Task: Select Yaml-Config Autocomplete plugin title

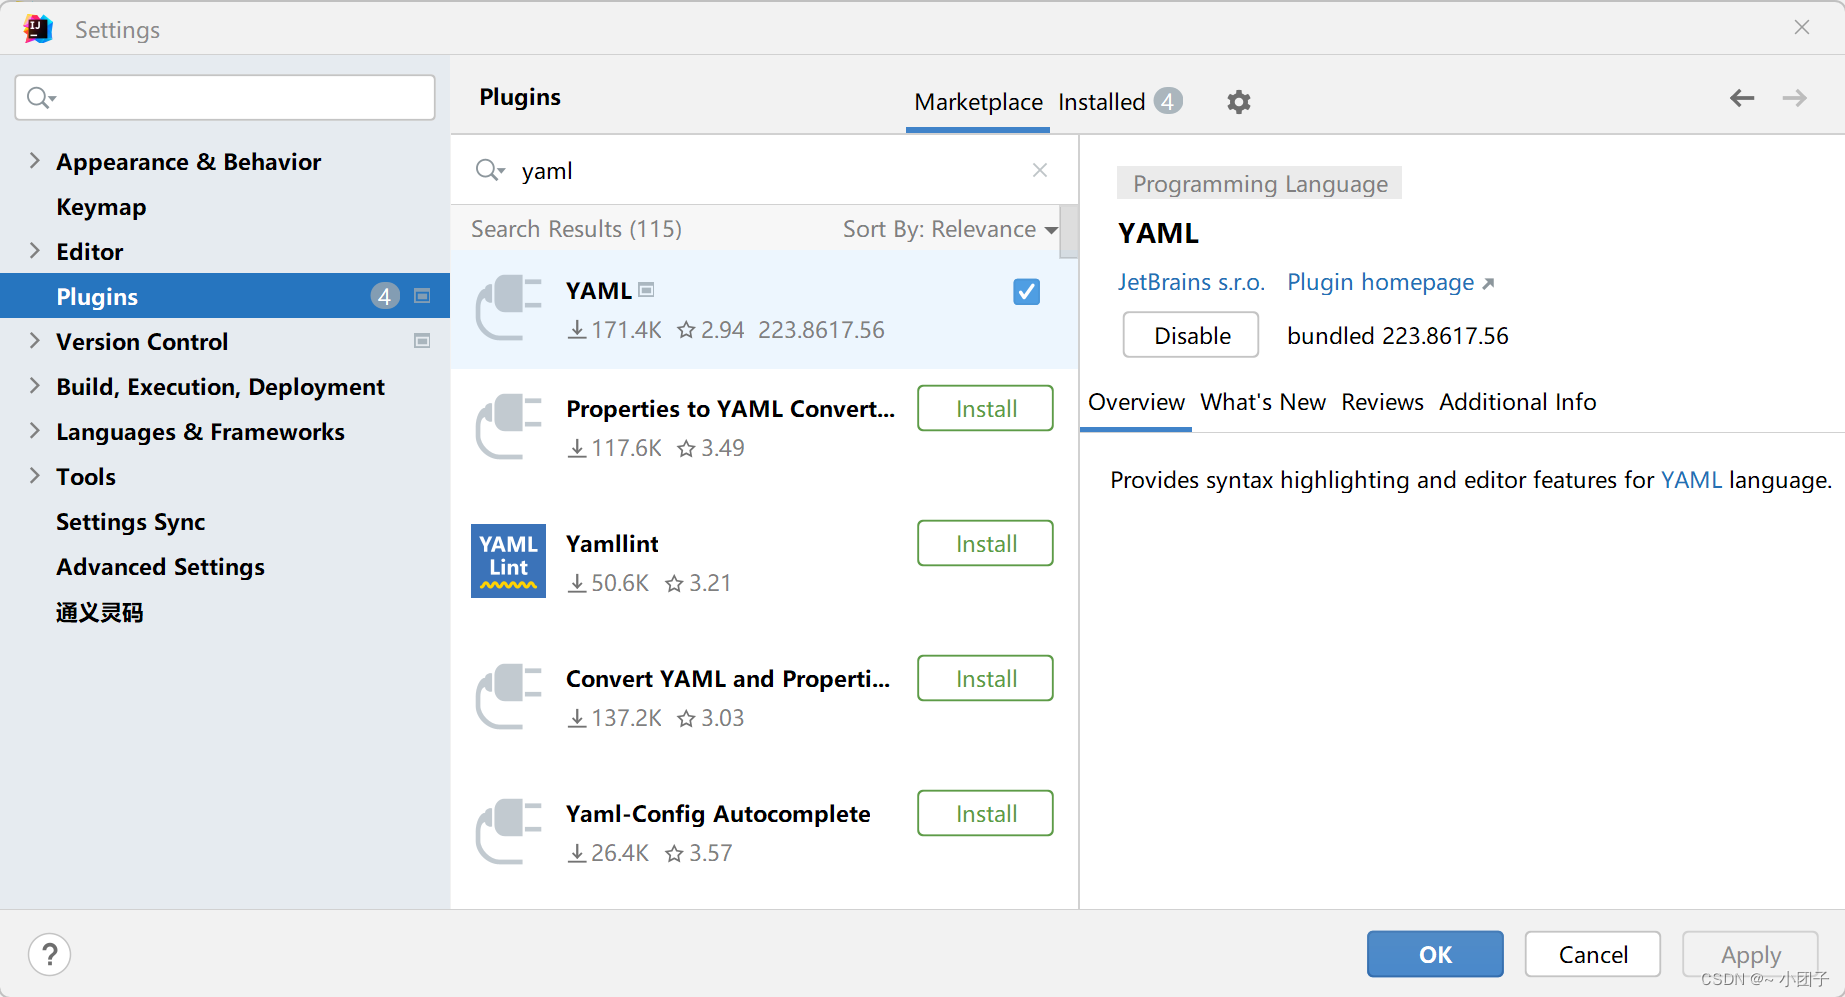Action: click(x=718, y=814)
